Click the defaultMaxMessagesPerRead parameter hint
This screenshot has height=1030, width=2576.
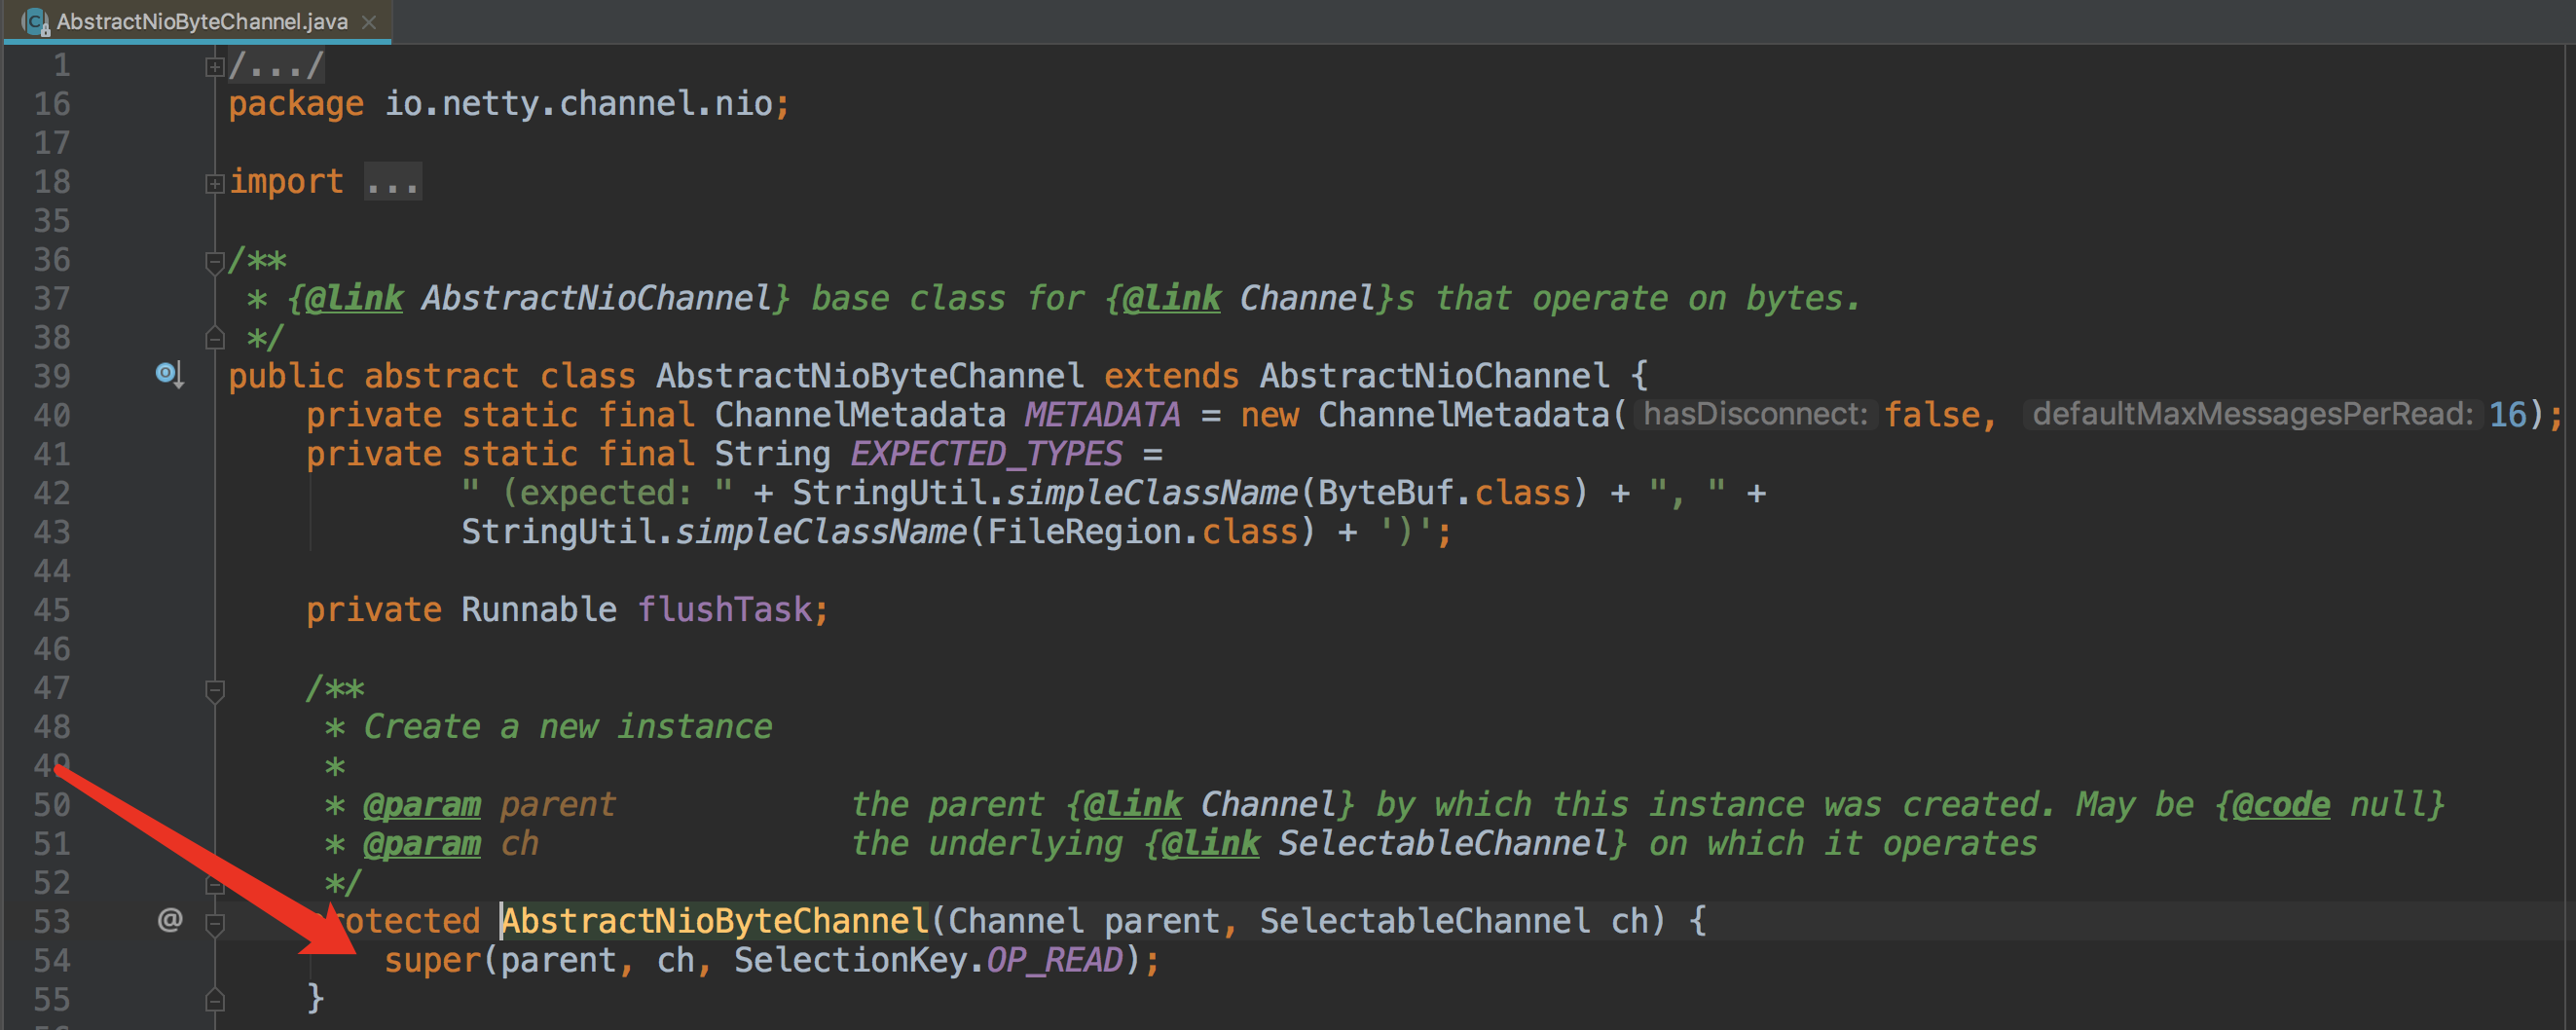click(x=2252, y=414)
